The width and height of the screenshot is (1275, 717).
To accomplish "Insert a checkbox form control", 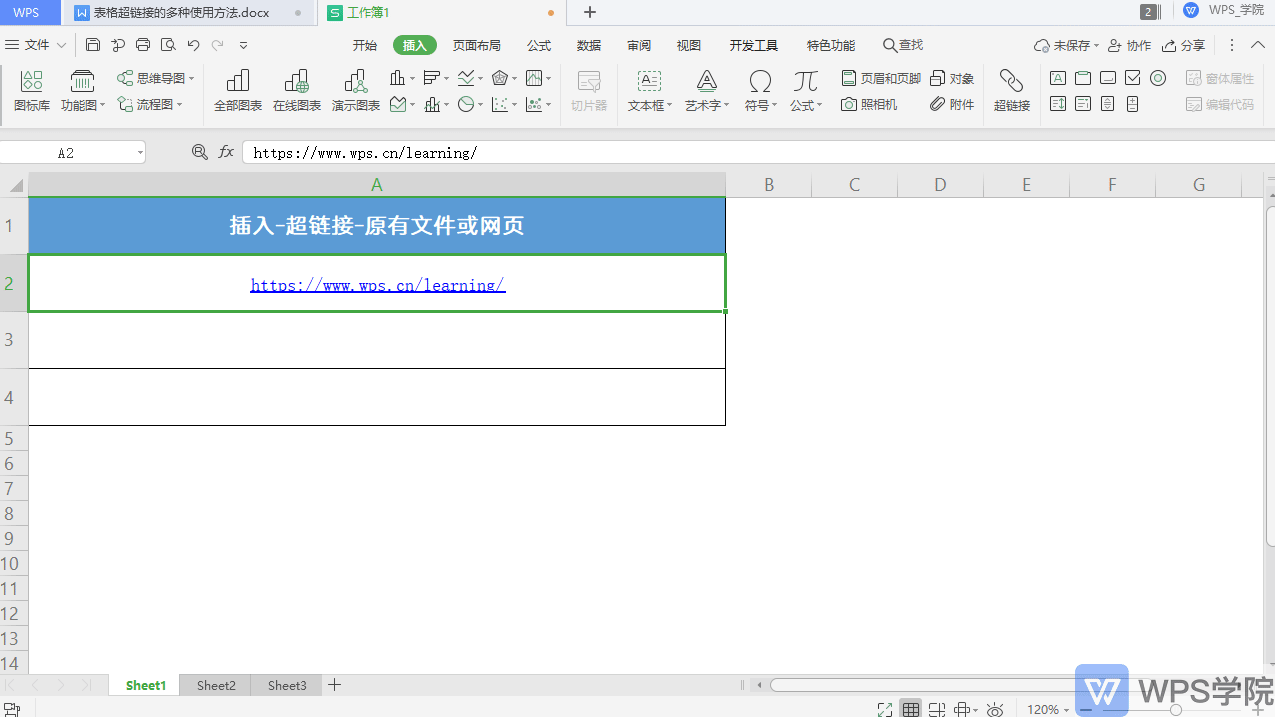I will pos(1133,78).
